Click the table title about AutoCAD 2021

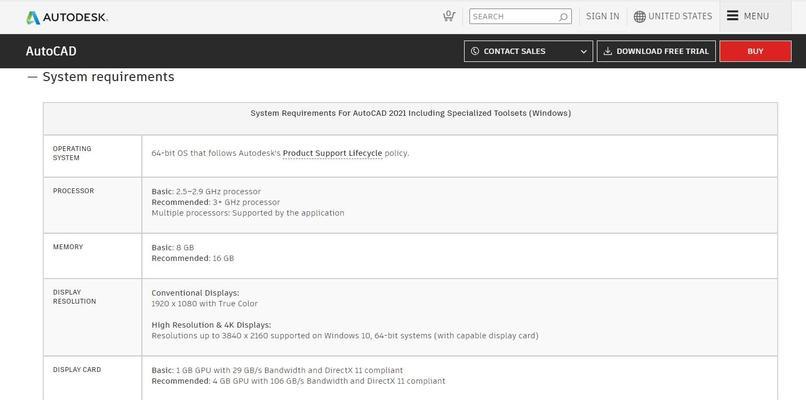[x=410, y=113]
